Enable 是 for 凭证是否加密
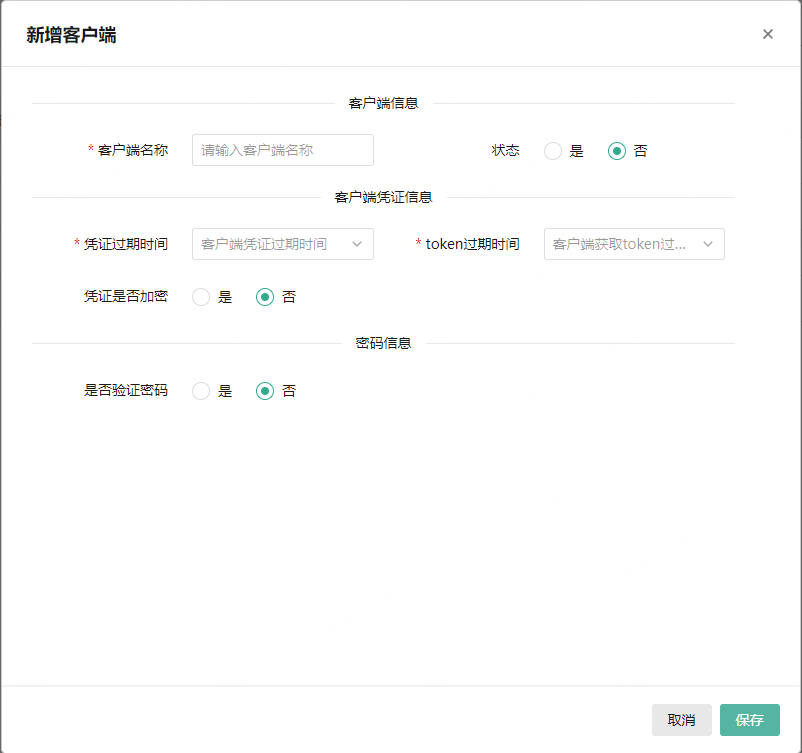The image size is (802, 753). click(x=200, y=297)
